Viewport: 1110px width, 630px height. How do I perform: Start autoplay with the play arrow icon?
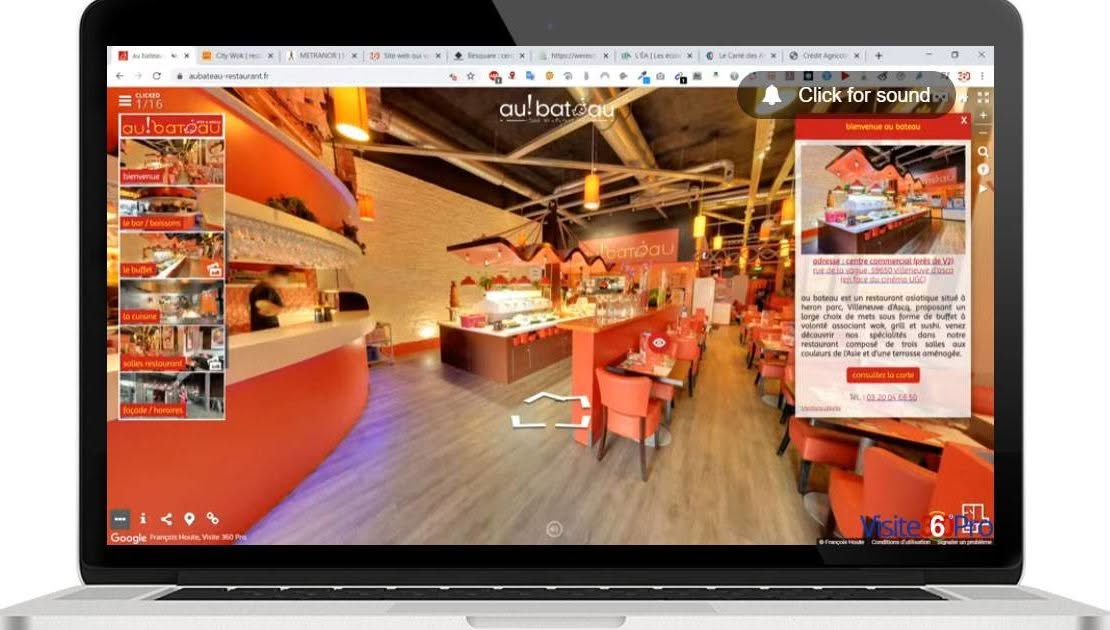point(983,189)
